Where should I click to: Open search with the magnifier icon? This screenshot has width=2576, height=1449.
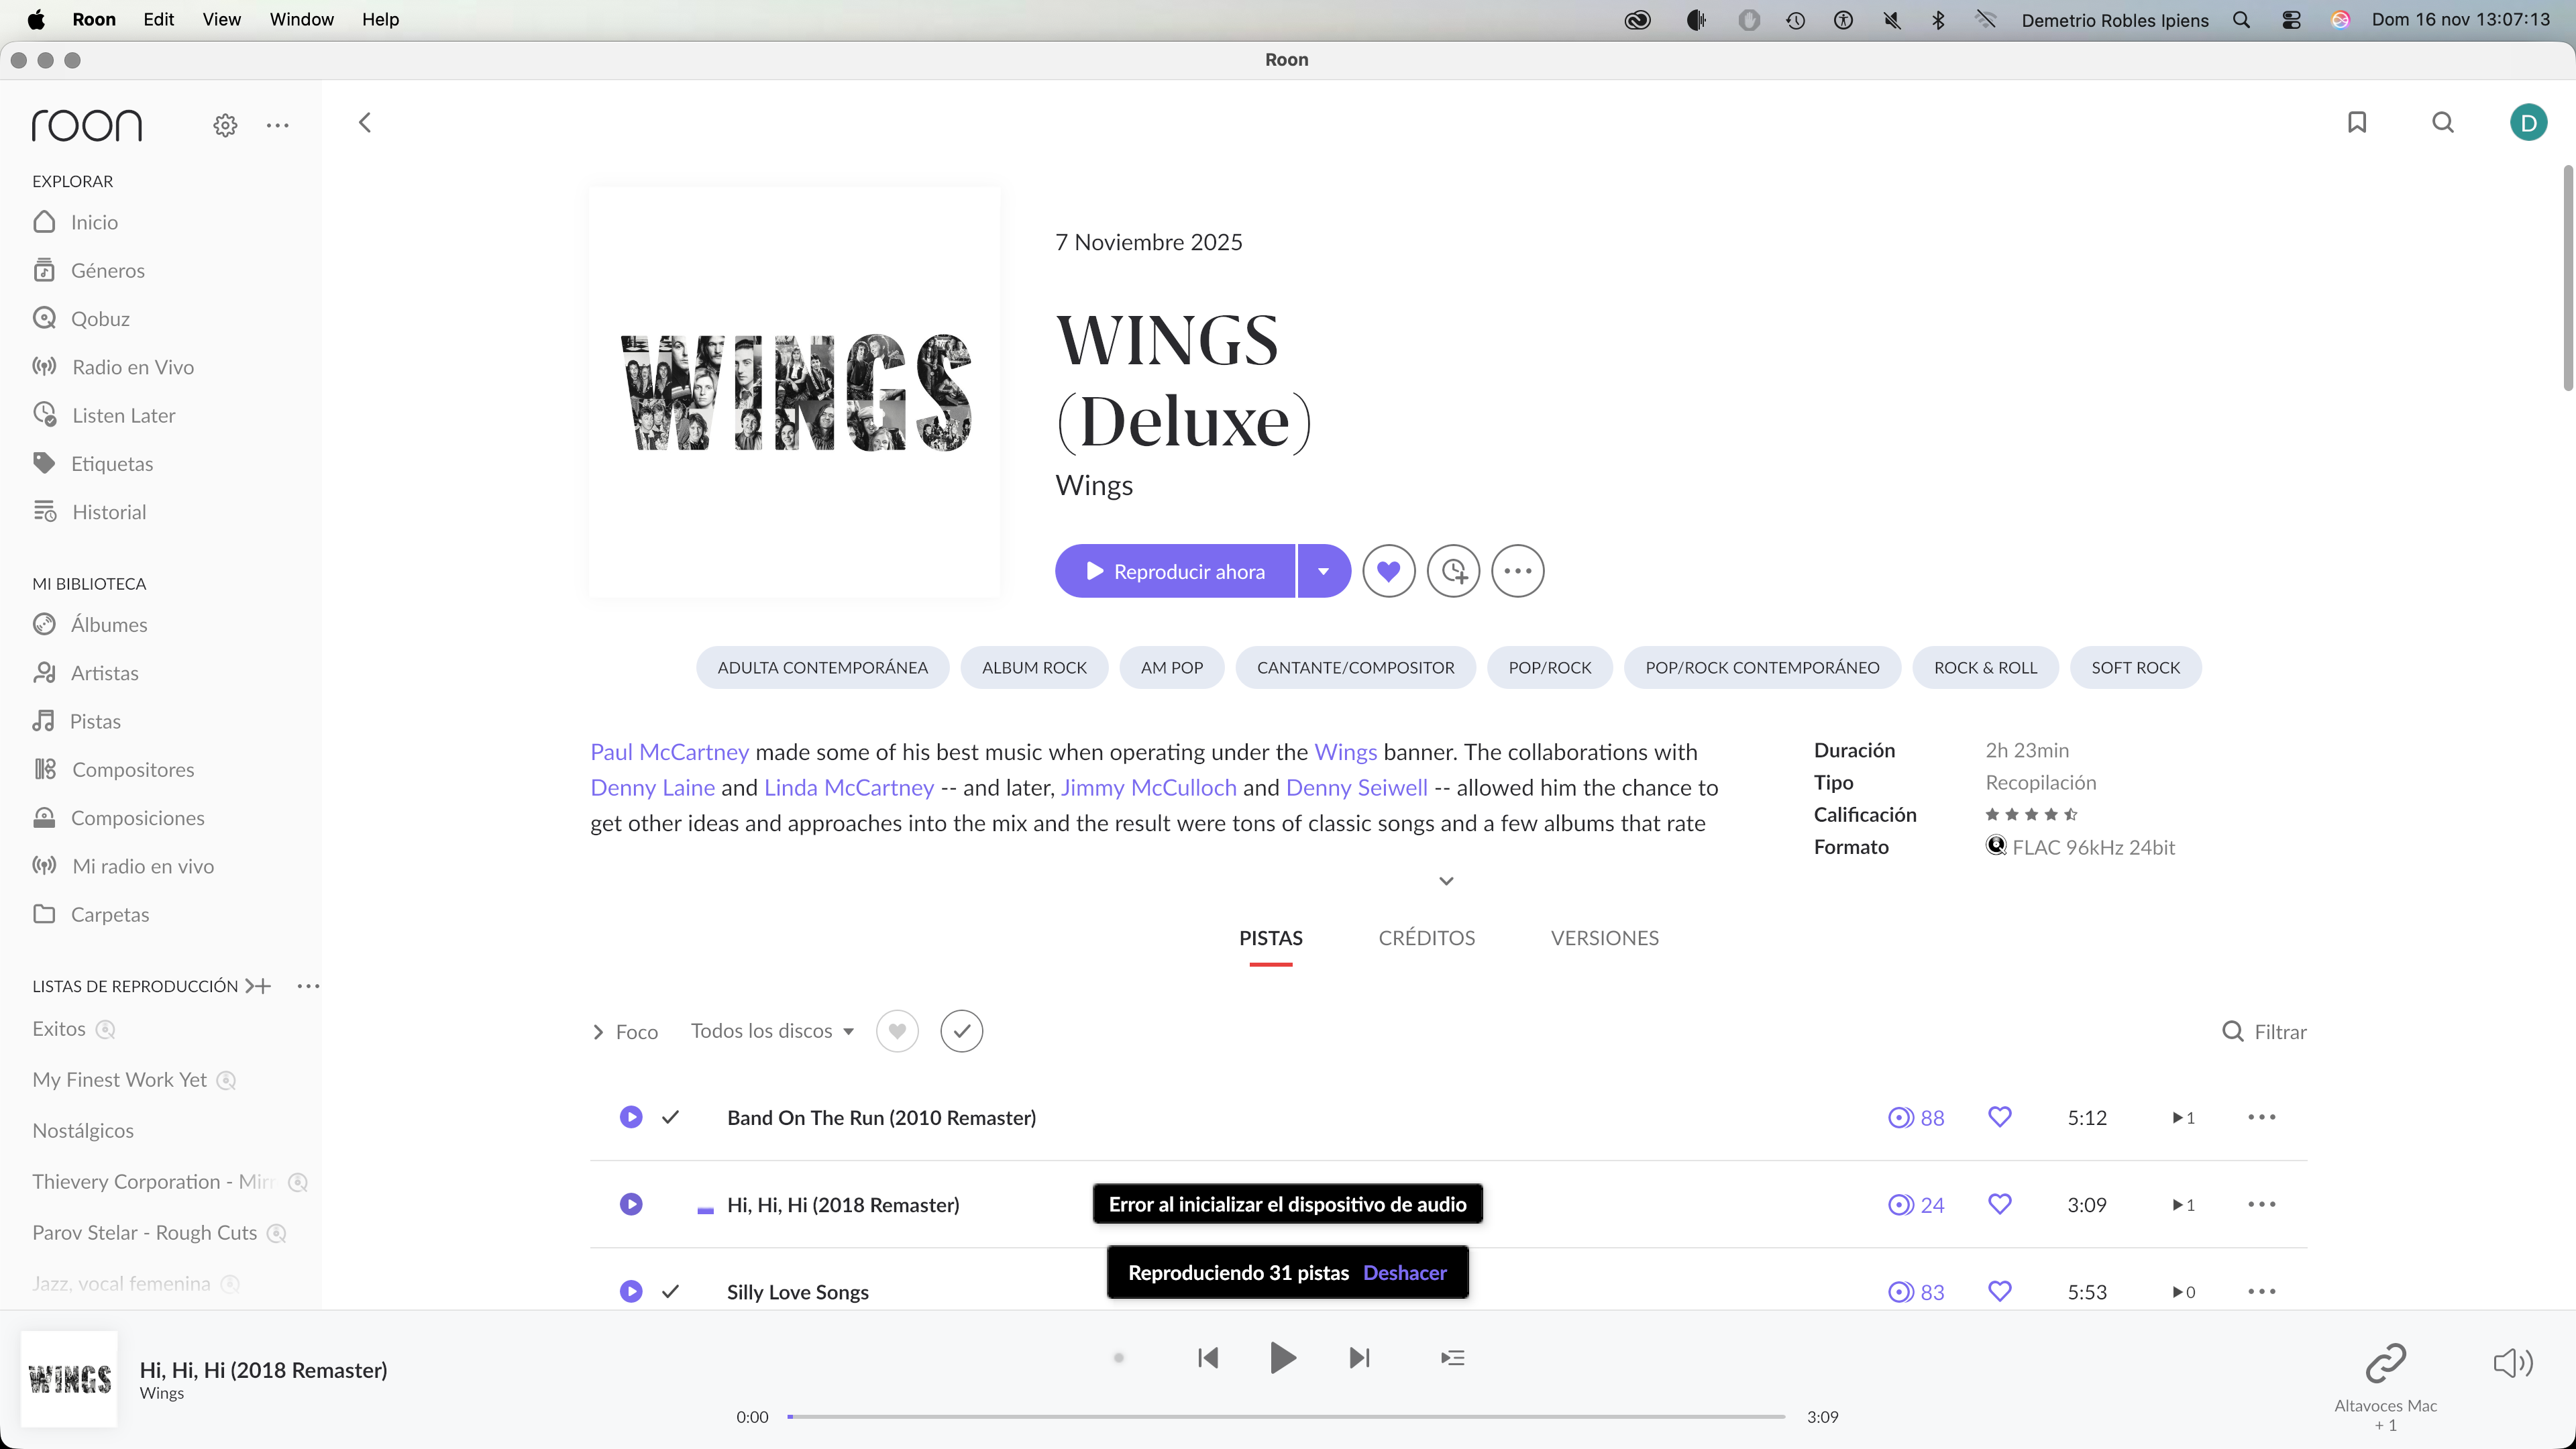coord(2442,122)
